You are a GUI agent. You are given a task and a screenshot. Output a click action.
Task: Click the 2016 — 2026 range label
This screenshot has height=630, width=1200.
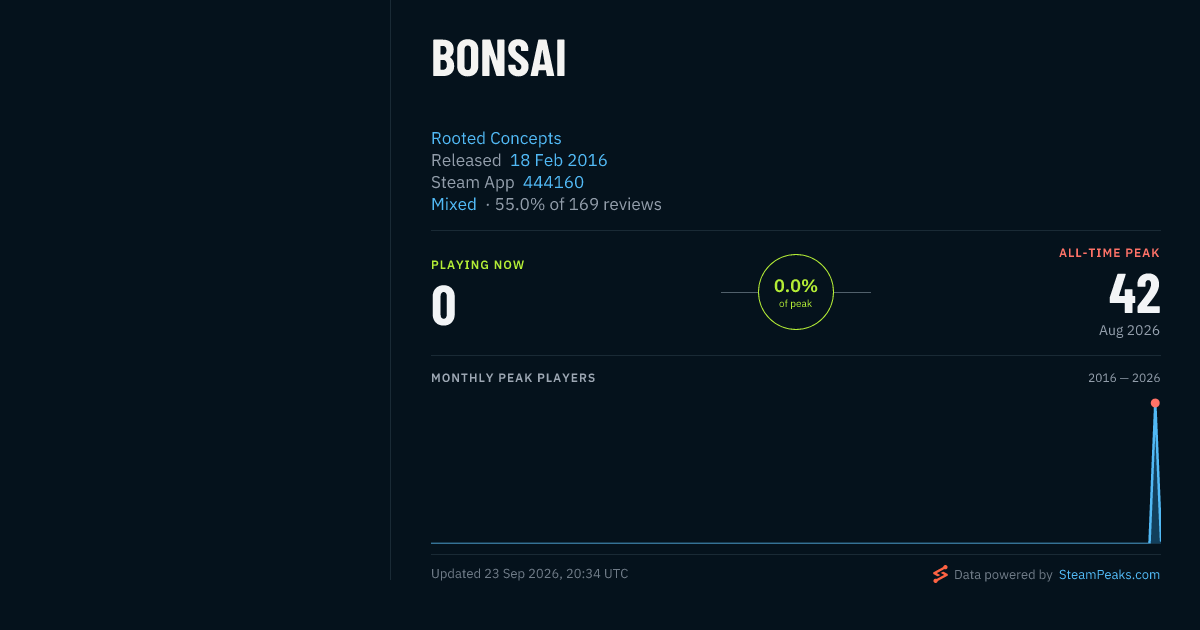tap(1124, 378)
